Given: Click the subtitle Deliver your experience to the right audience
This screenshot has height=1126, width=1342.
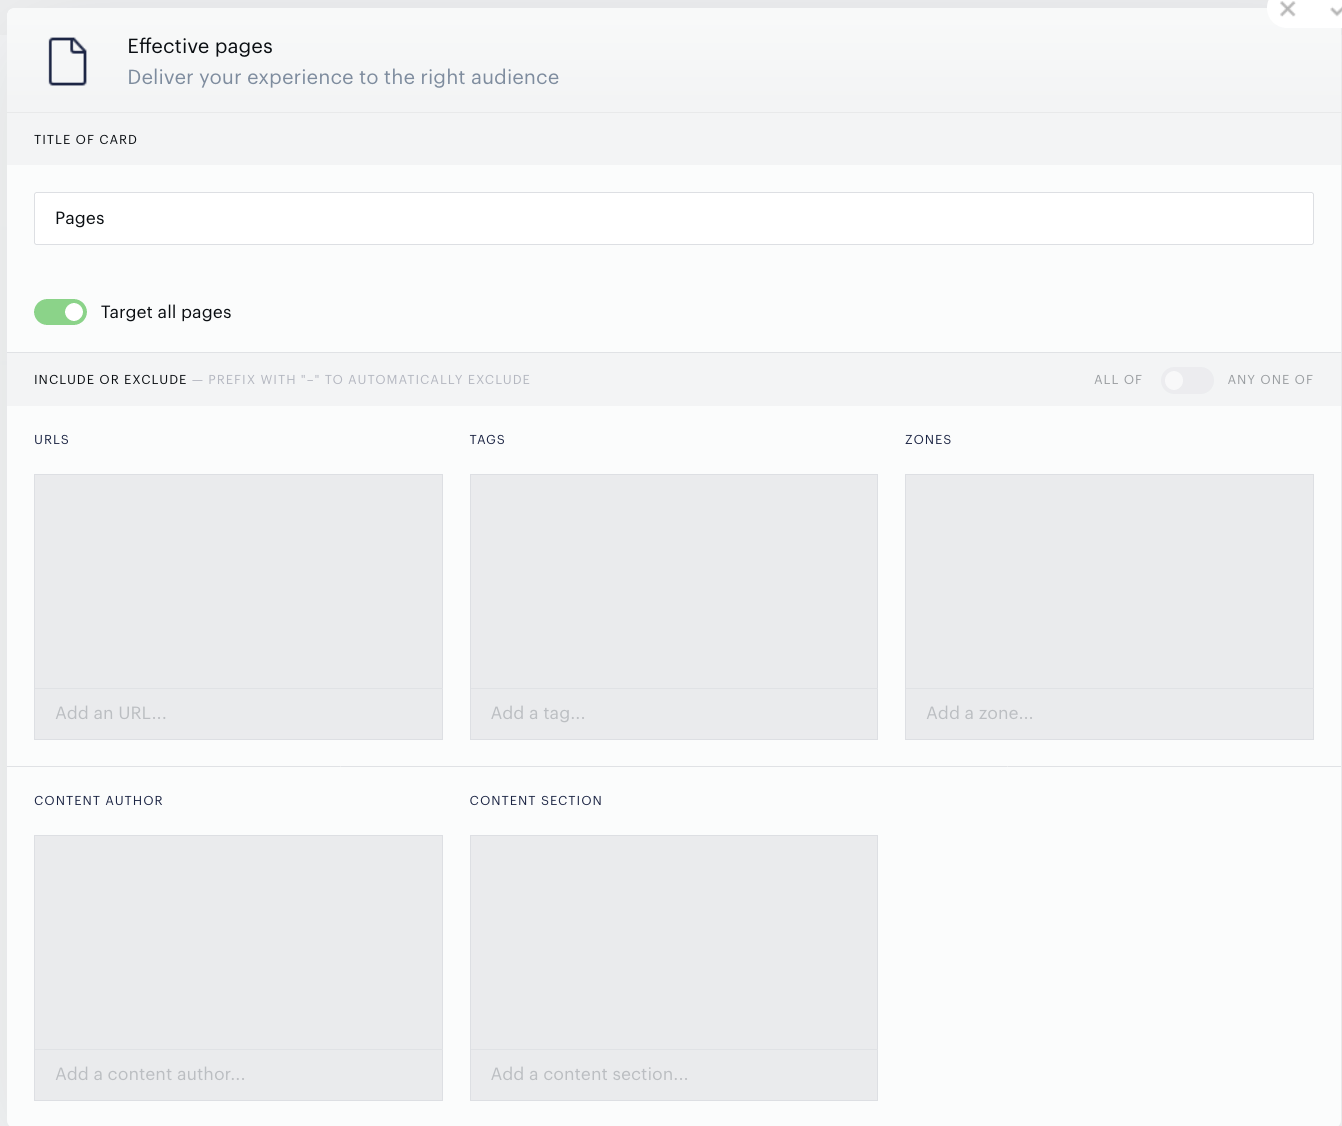Looking at the screenshot, I should (343, 78).
